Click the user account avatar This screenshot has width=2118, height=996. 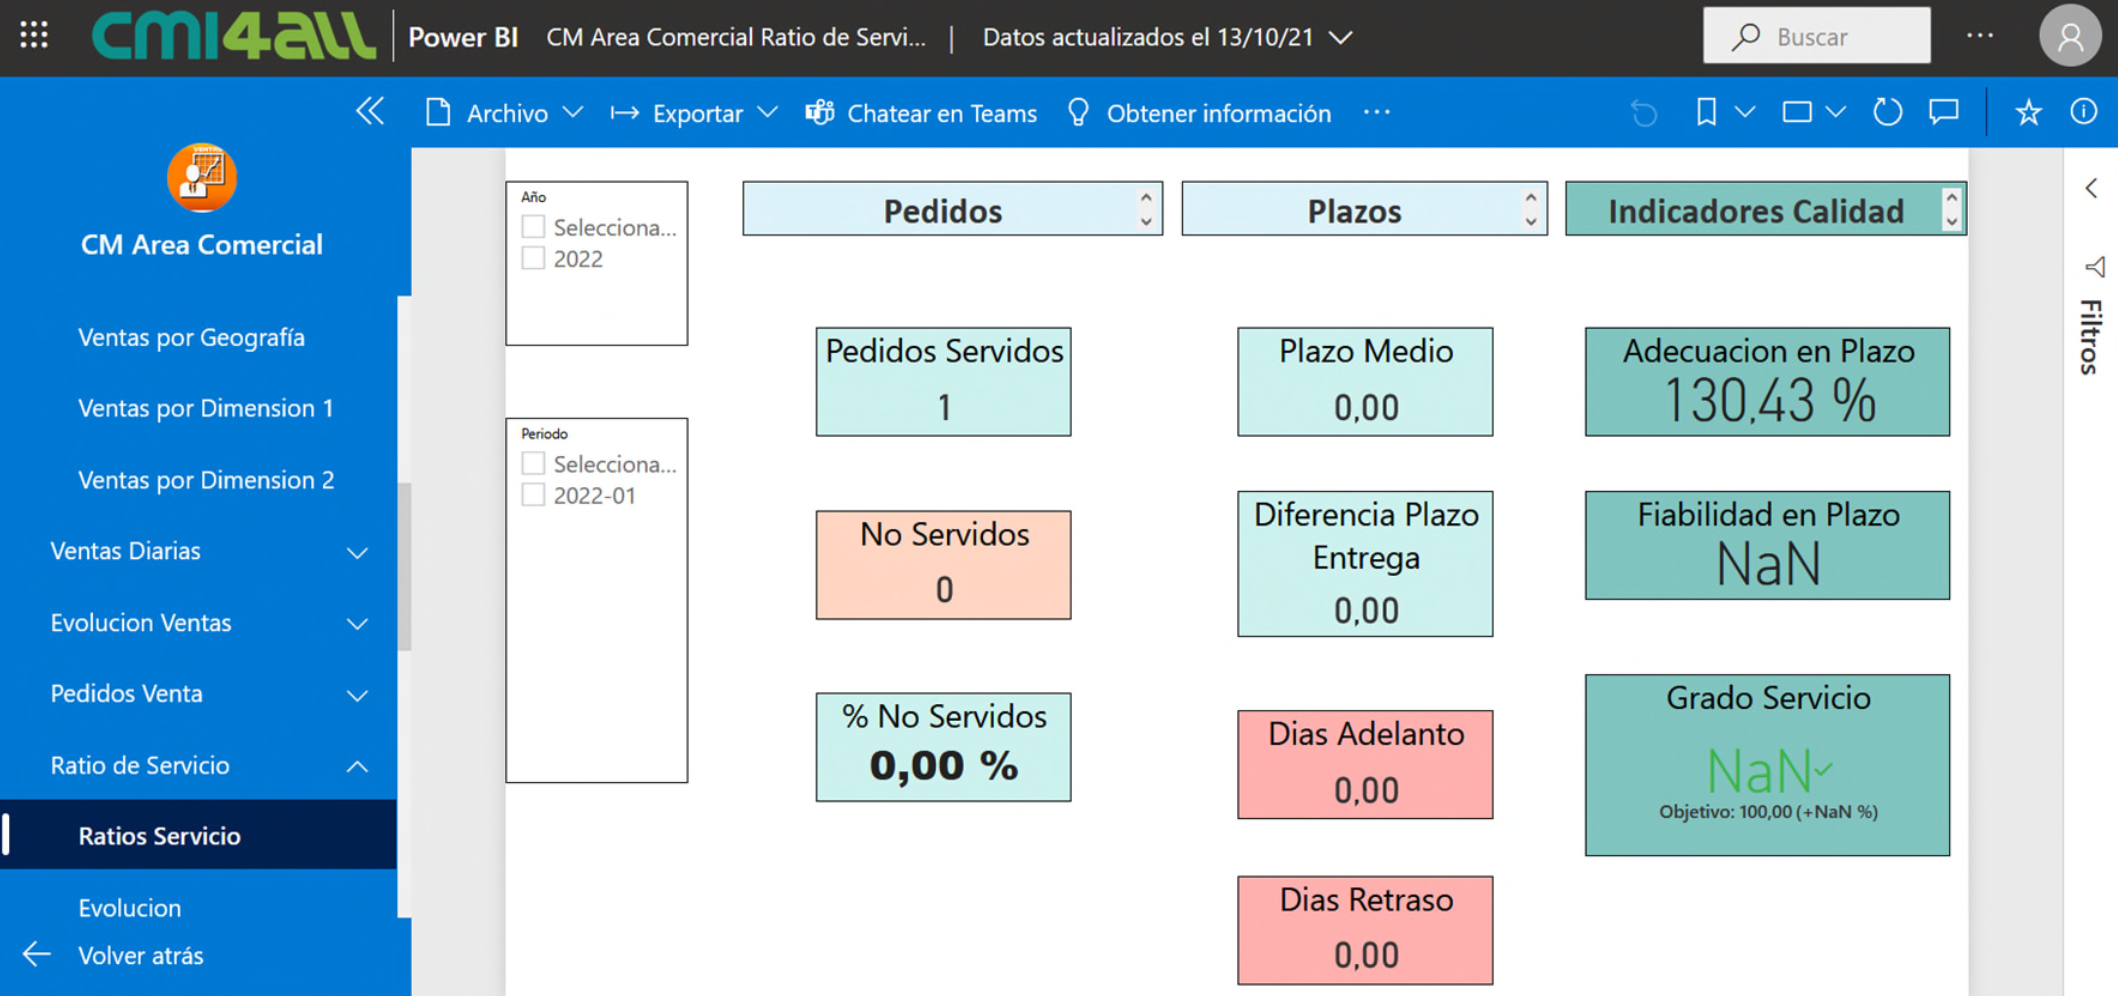(x=2069, y=37)
